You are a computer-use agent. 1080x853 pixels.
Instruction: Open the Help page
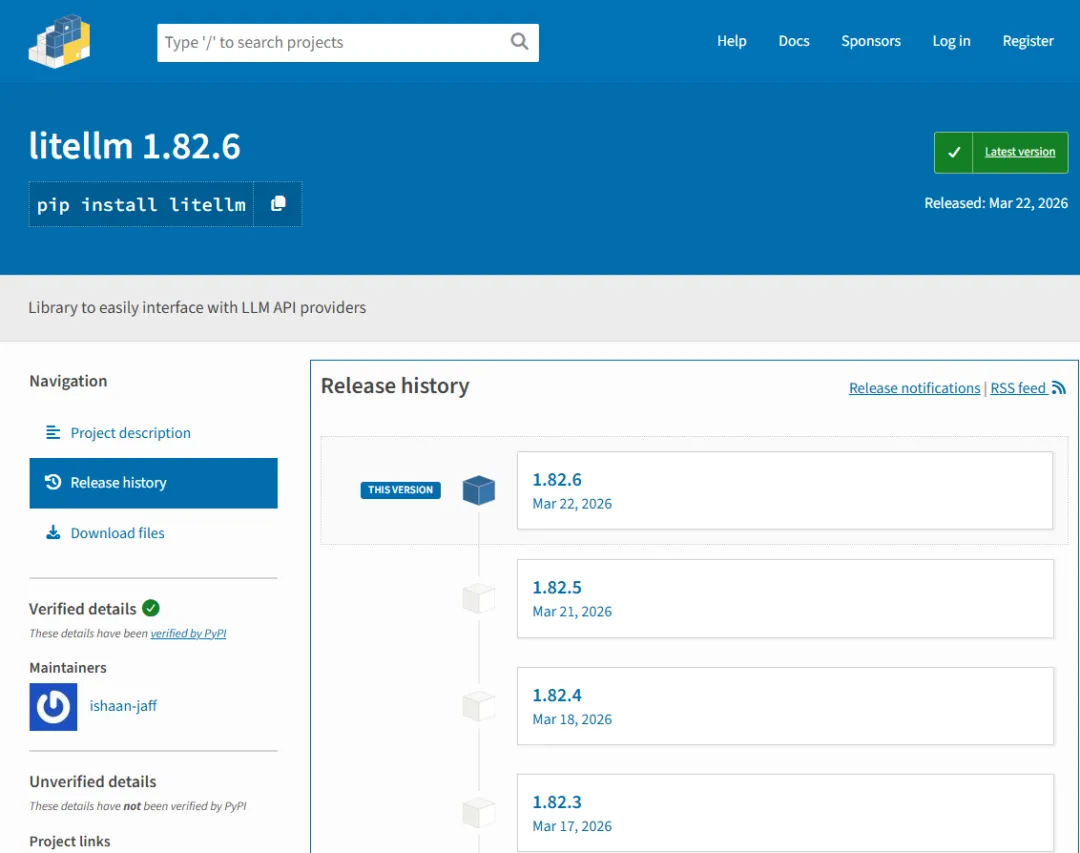(731, 41)
